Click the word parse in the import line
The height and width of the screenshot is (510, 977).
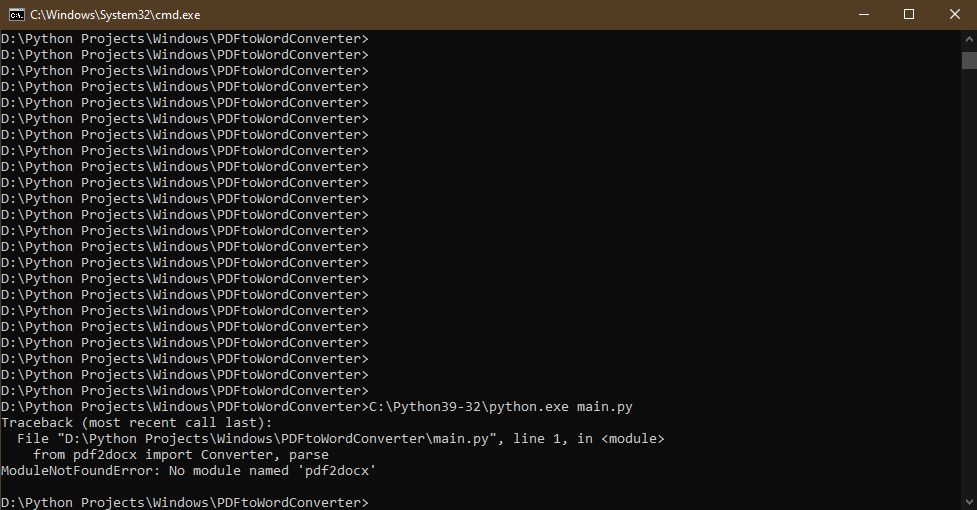[308, 455]
